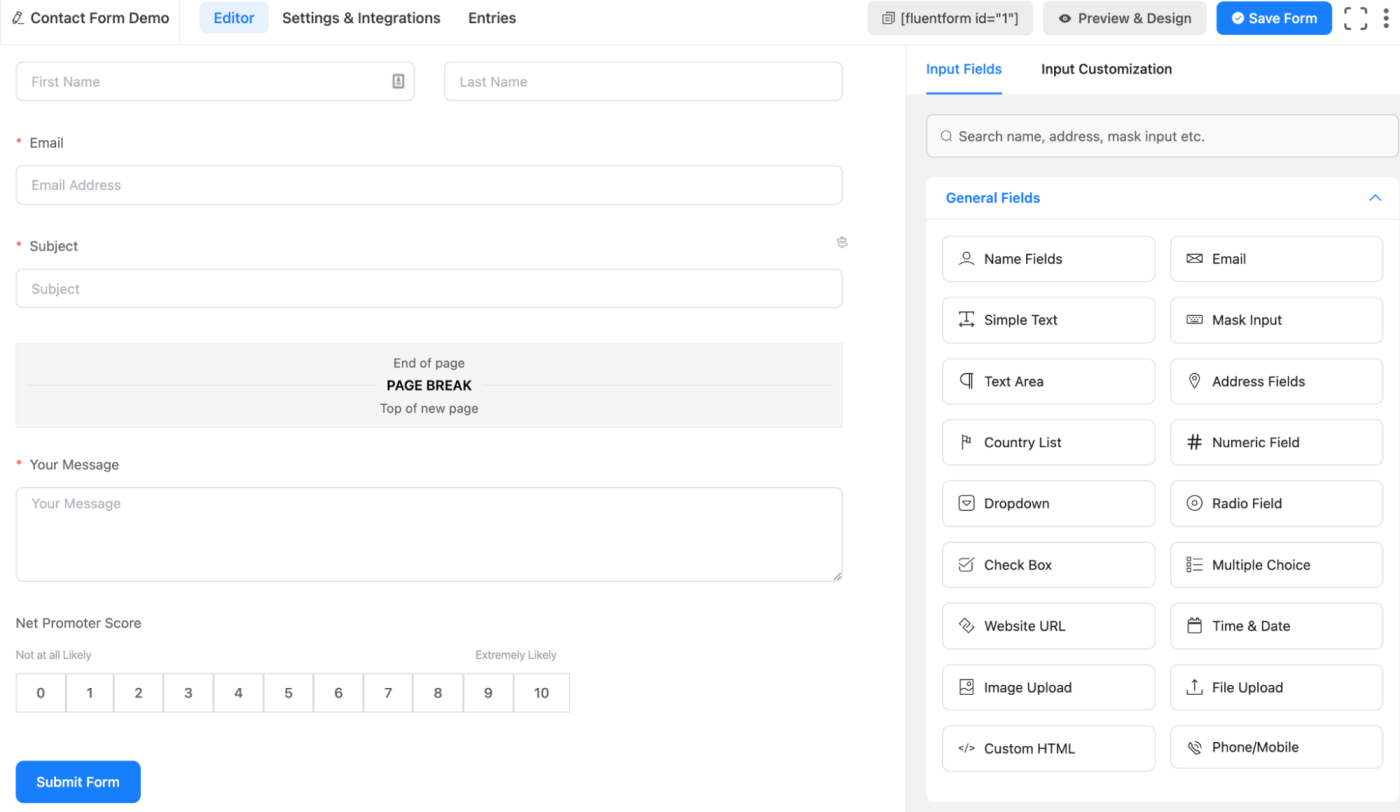Click the icon inside First Name field
Viewport: 1400px width, 812px height.
pyautogui.click(x=398, y=82)
